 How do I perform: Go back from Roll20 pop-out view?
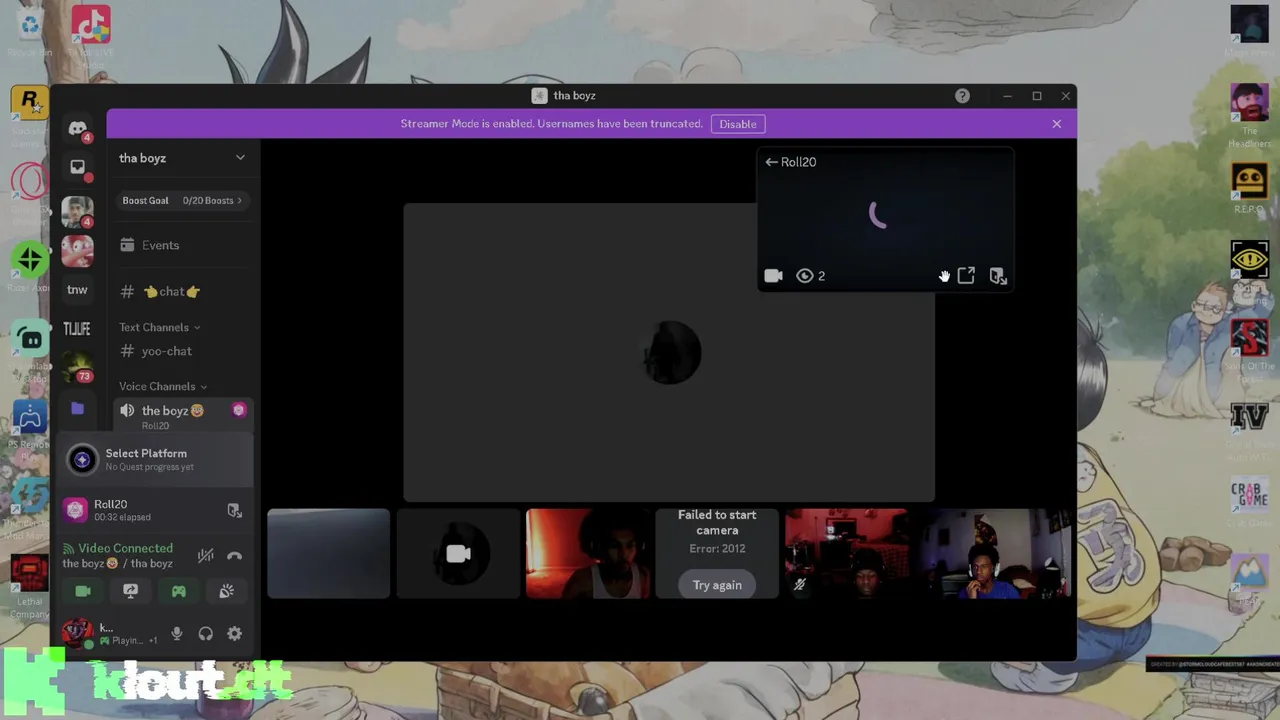pyautogui.click(x=771, y=162)
